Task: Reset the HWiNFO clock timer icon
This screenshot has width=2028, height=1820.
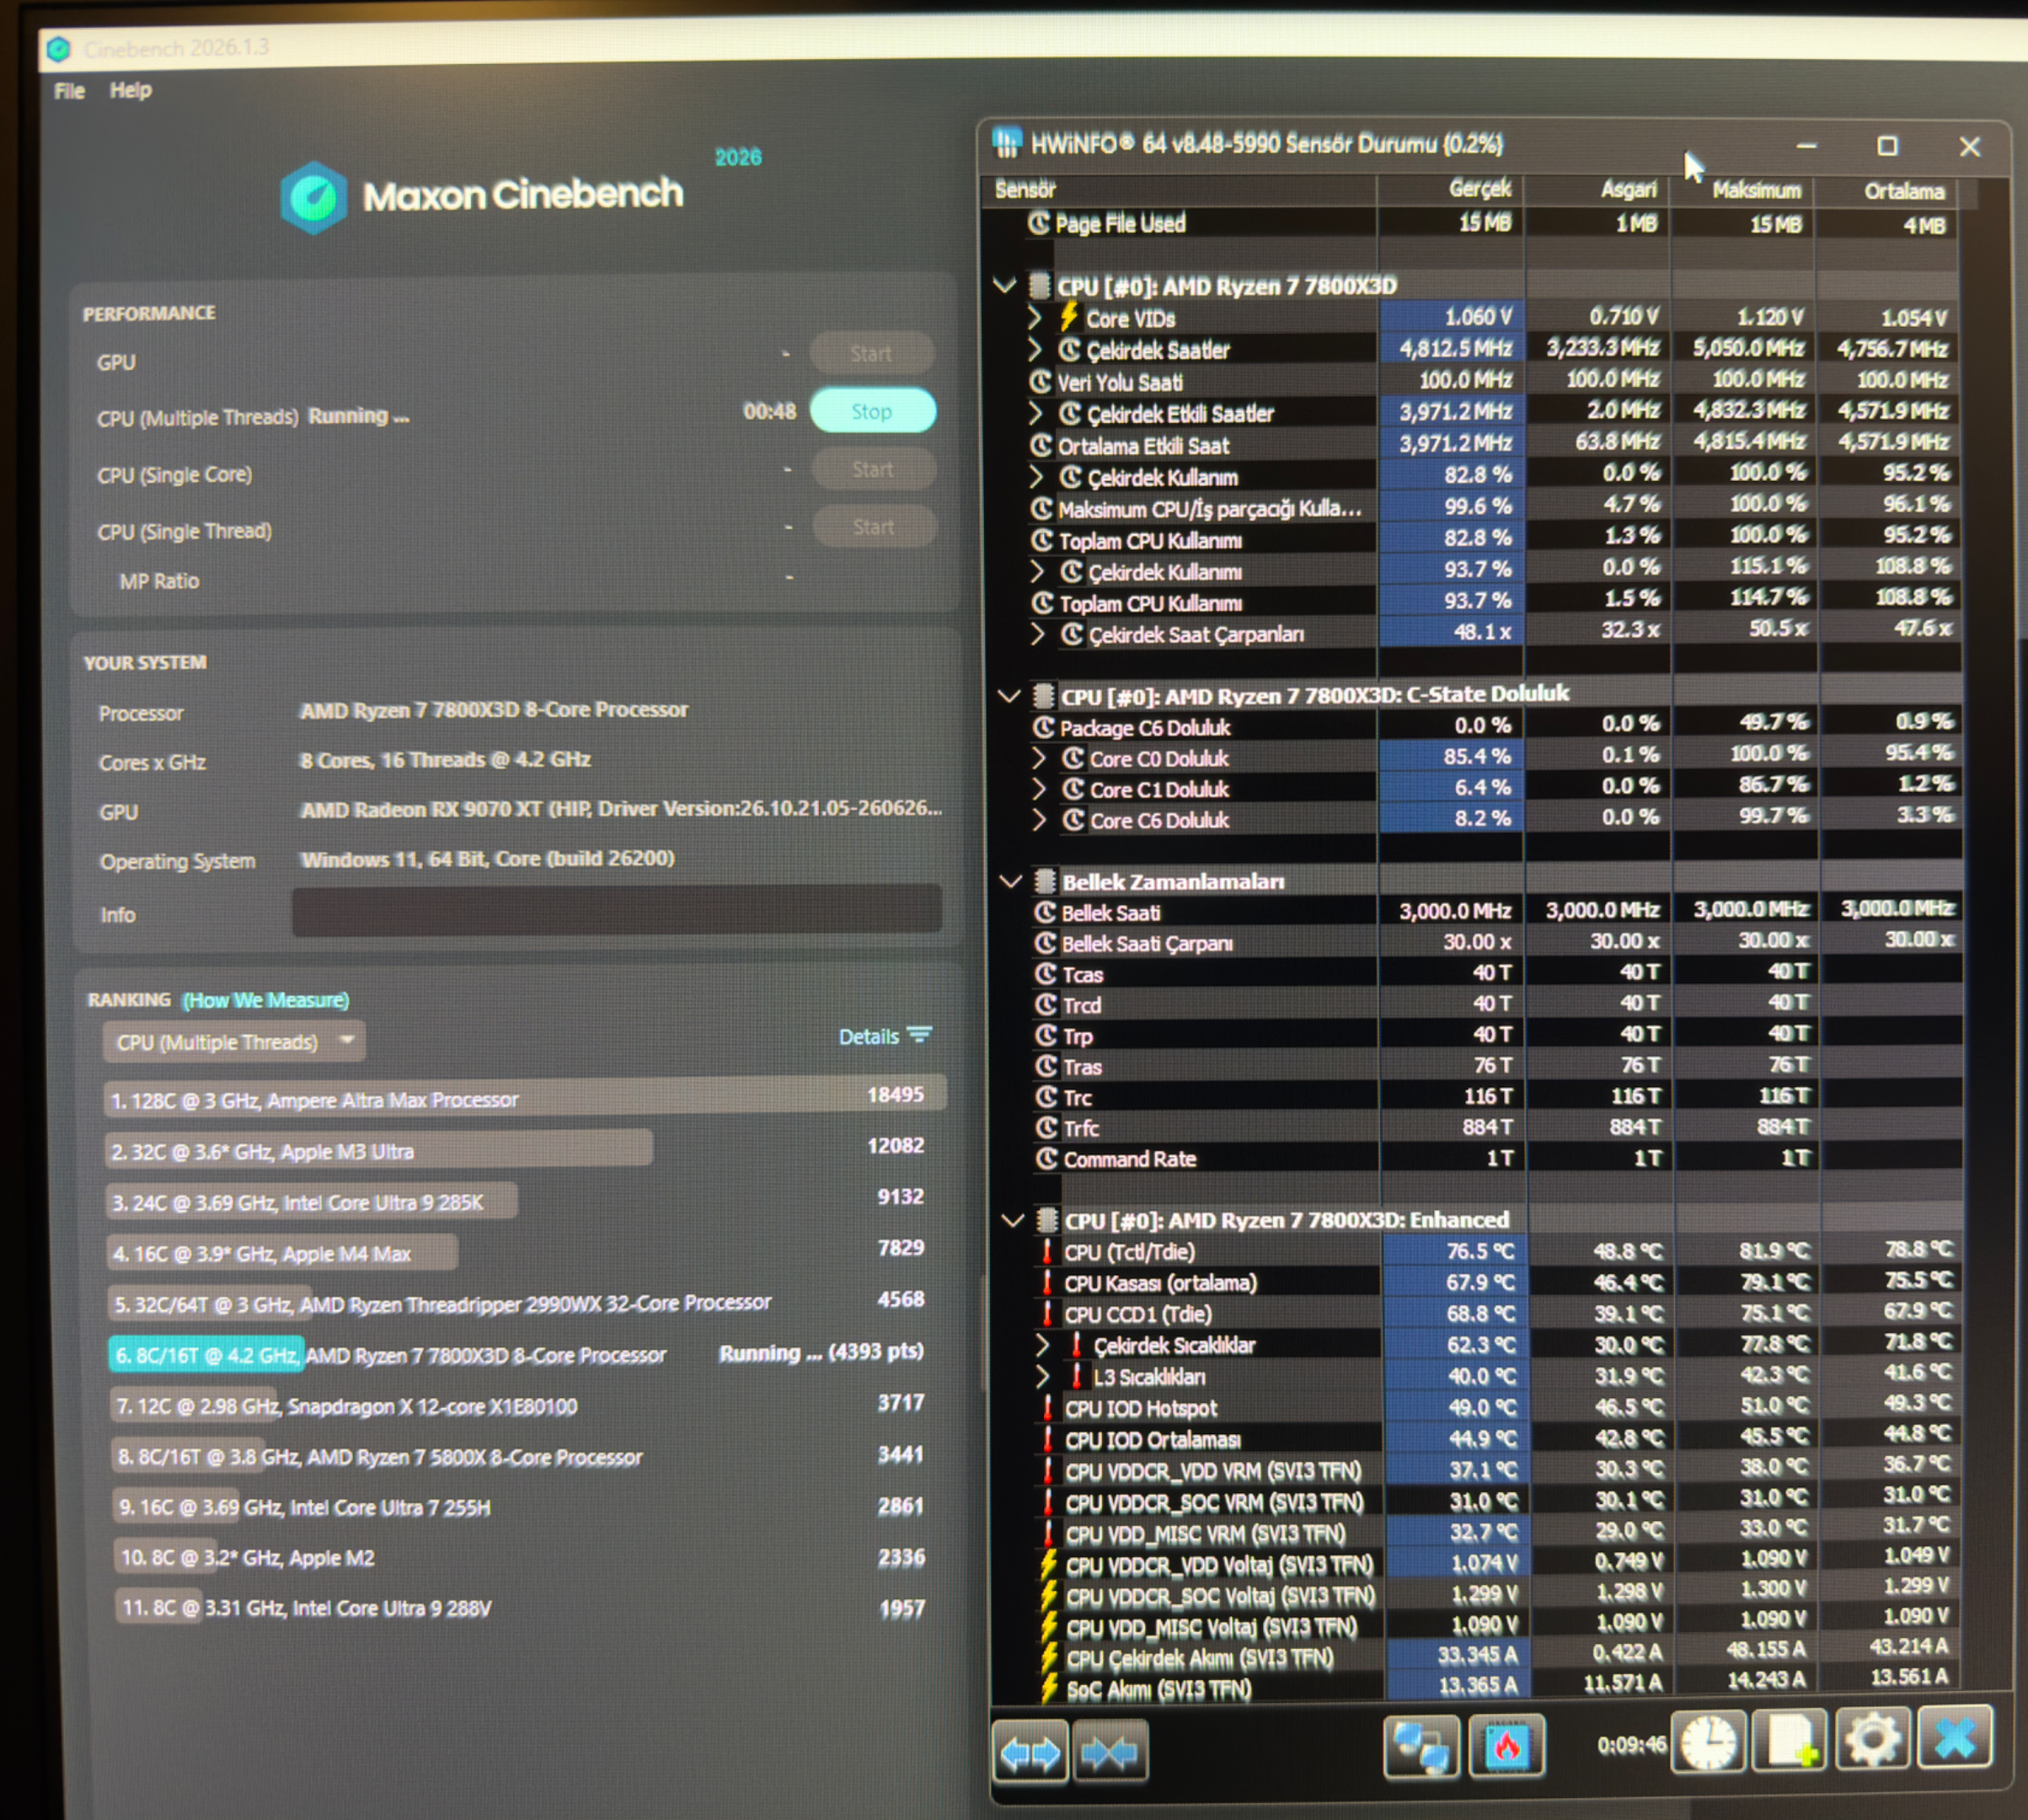Action: [x=1709, y=1742]
